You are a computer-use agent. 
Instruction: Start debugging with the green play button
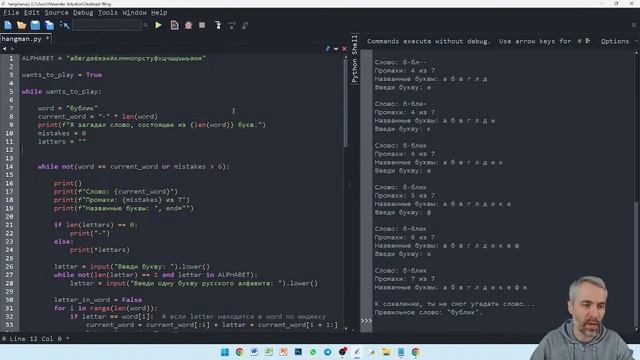pos(158,25)
